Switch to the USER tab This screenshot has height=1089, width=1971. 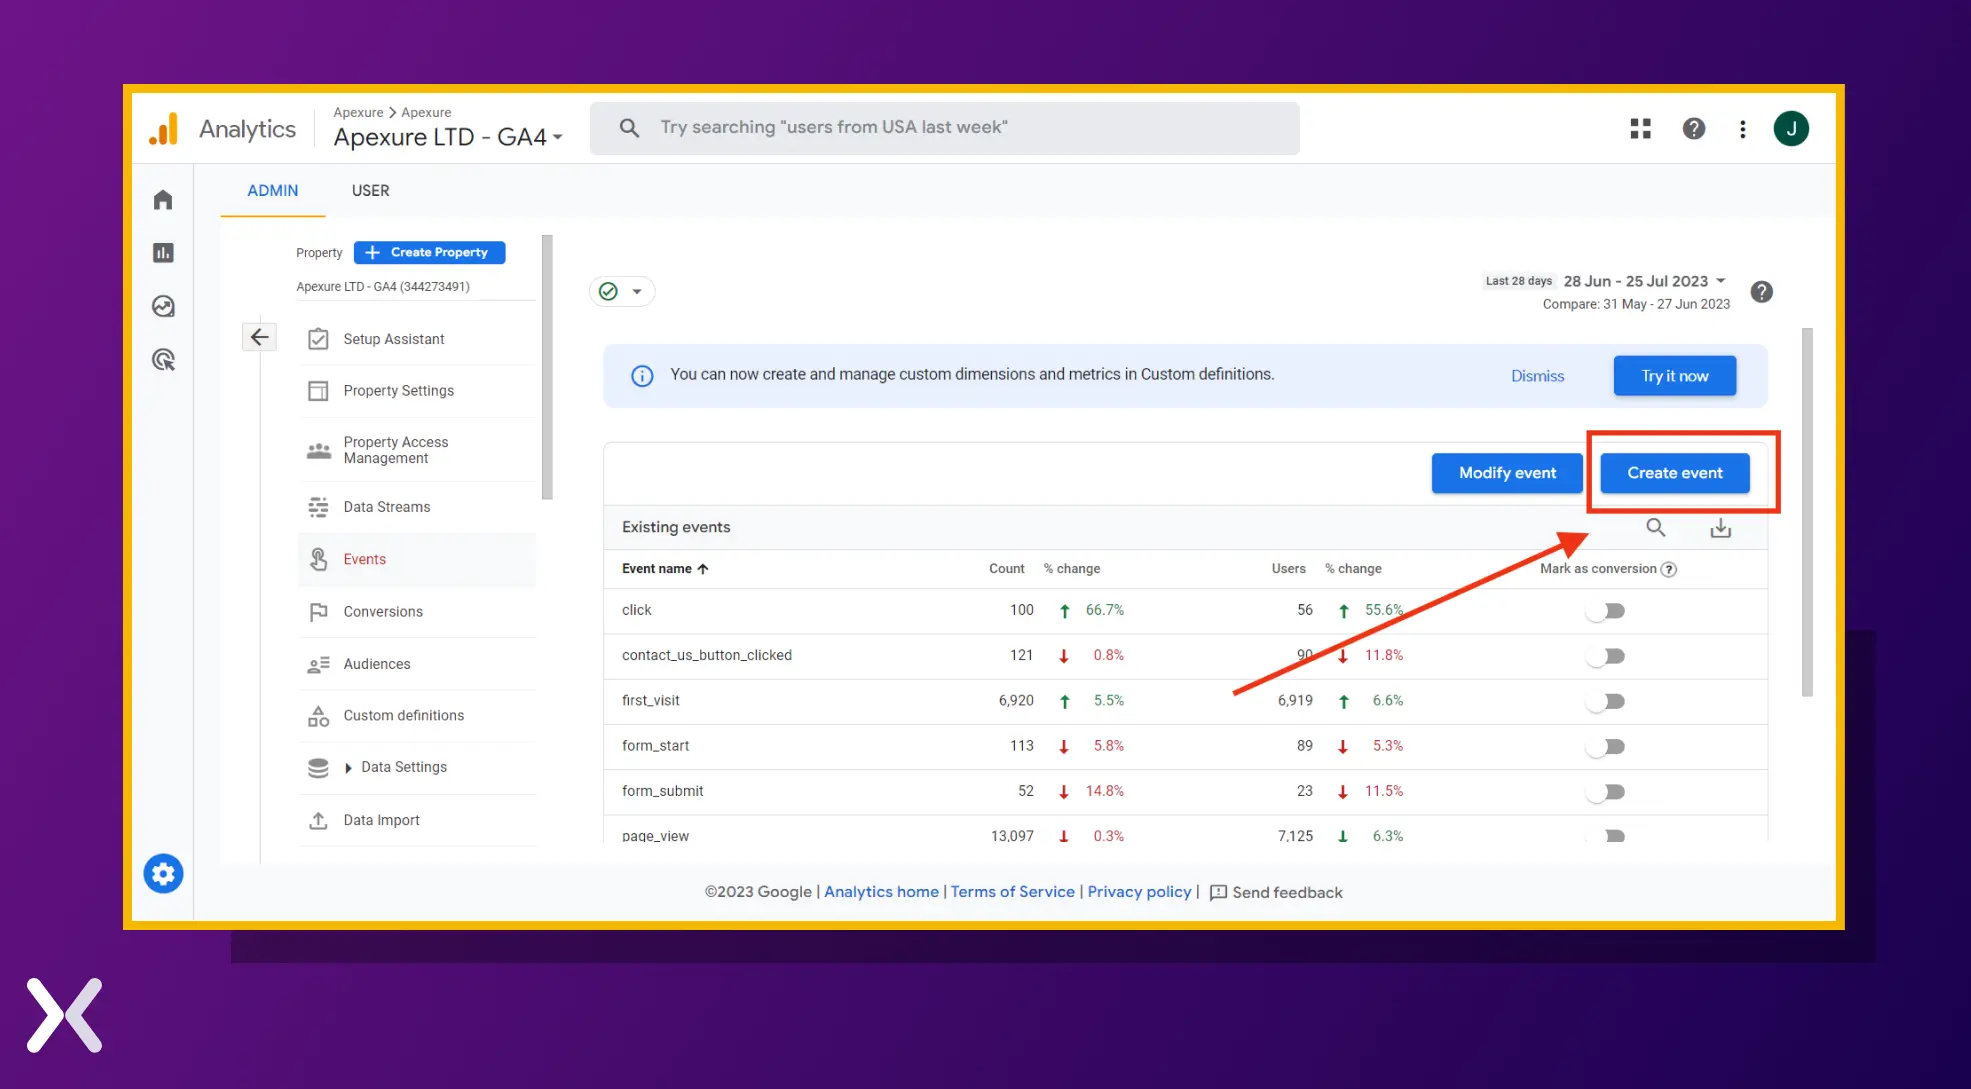tap(370, 190)
